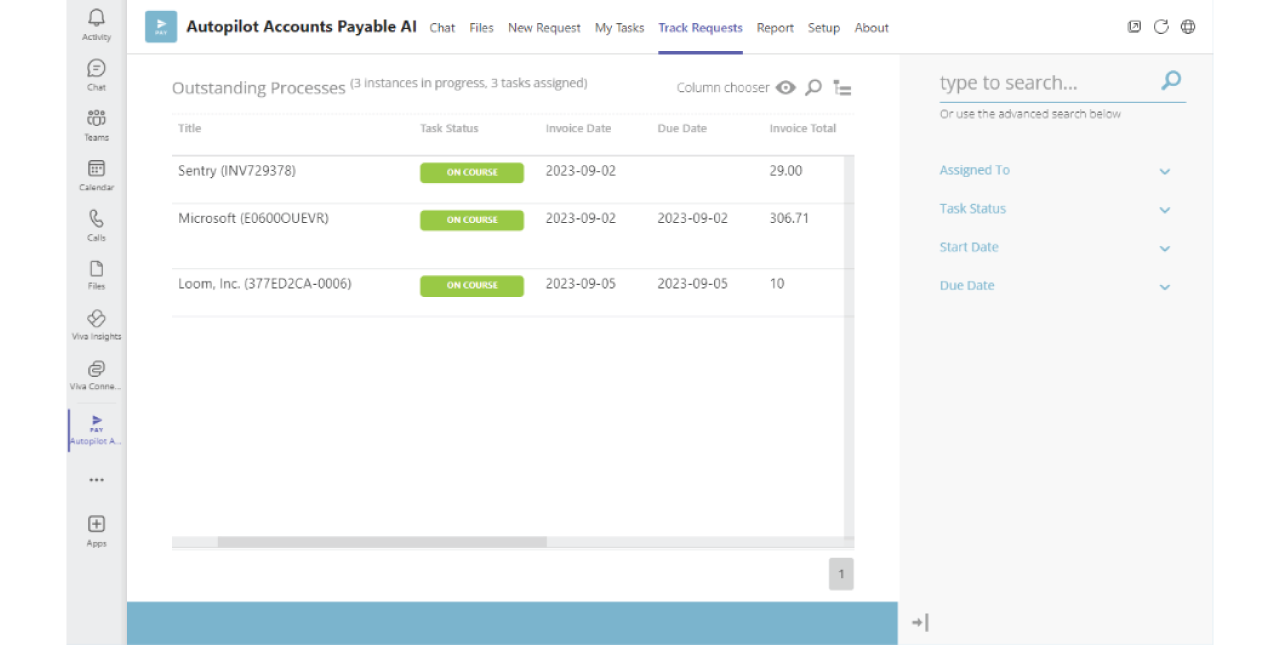Open Viva Insights app icon
The width and height of the screenshot is (1280, 646).
(x=96, y=319)
